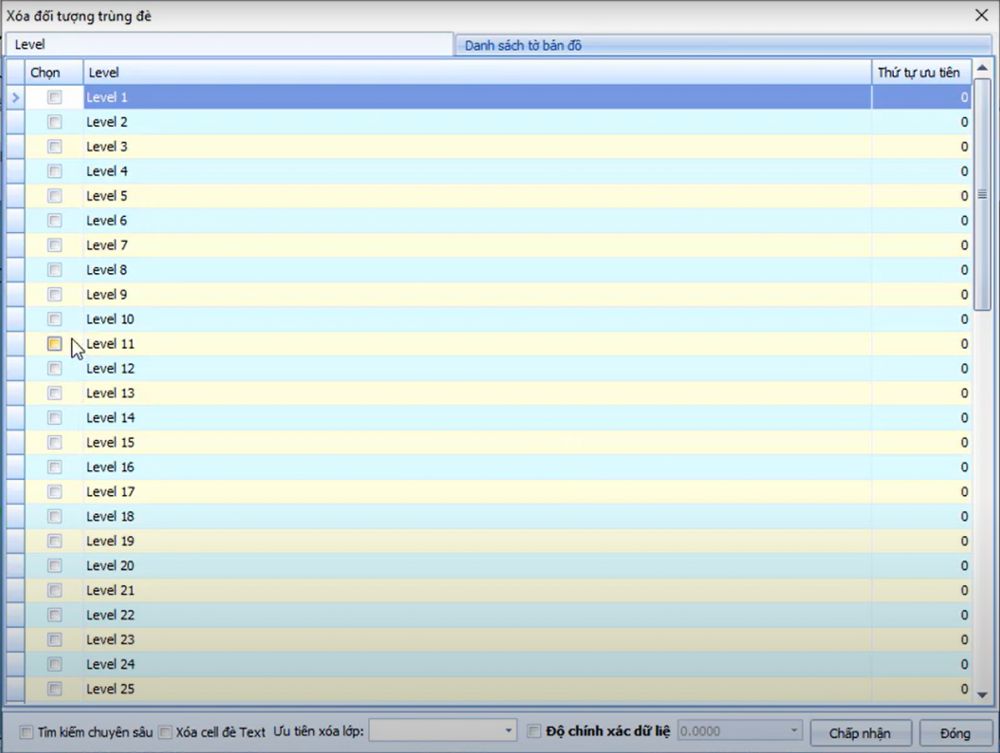The height and width of the screenshot is (753, 1000).
Task: Select the Level 18 row
Action: tap(476, 517)
